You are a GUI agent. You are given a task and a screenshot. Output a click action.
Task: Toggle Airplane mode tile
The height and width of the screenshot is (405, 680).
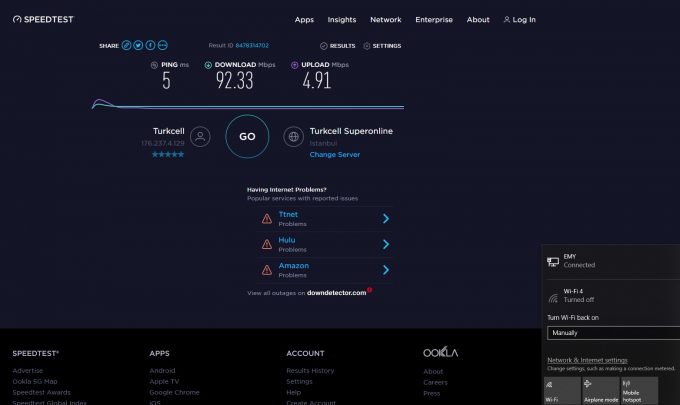tap(600, 390)
